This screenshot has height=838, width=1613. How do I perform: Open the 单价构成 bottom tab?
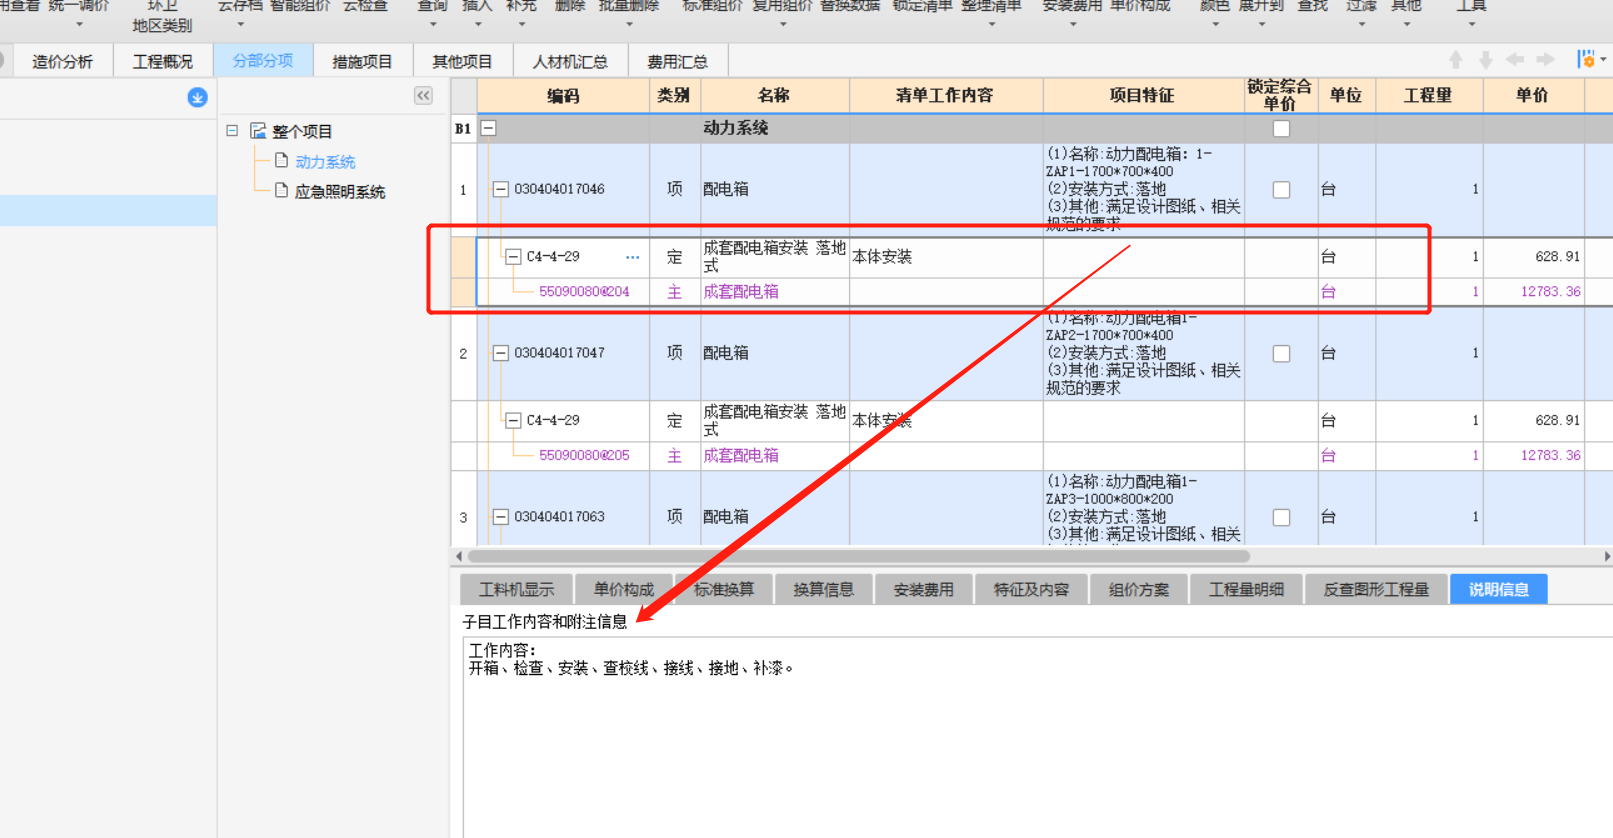[624, 589]
